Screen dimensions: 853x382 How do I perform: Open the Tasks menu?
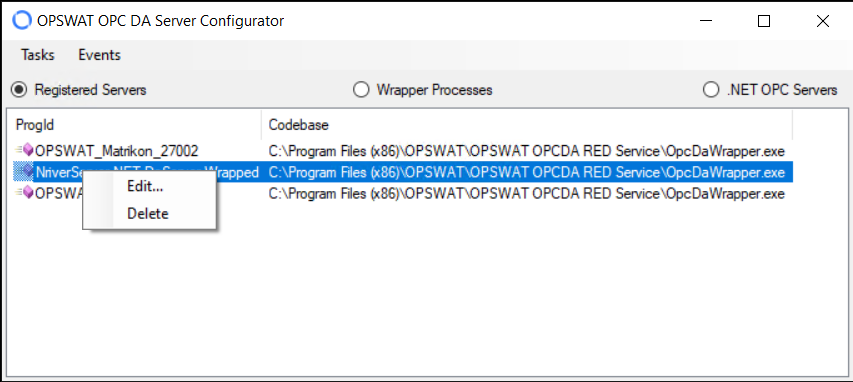click(38, 55)
